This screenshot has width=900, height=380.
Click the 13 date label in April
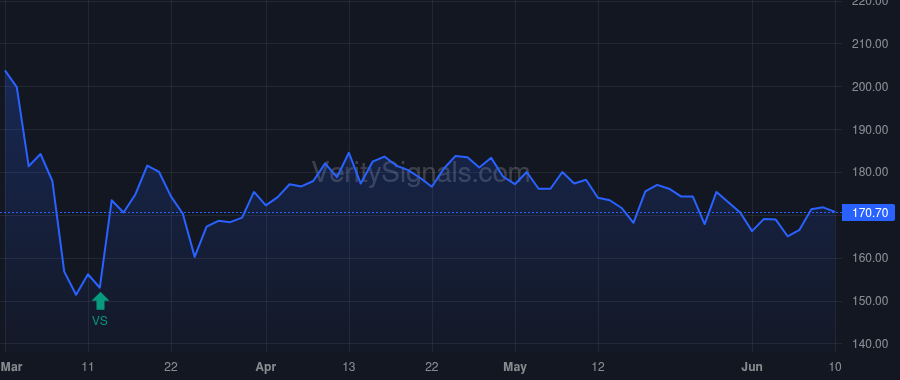point(349,367)
